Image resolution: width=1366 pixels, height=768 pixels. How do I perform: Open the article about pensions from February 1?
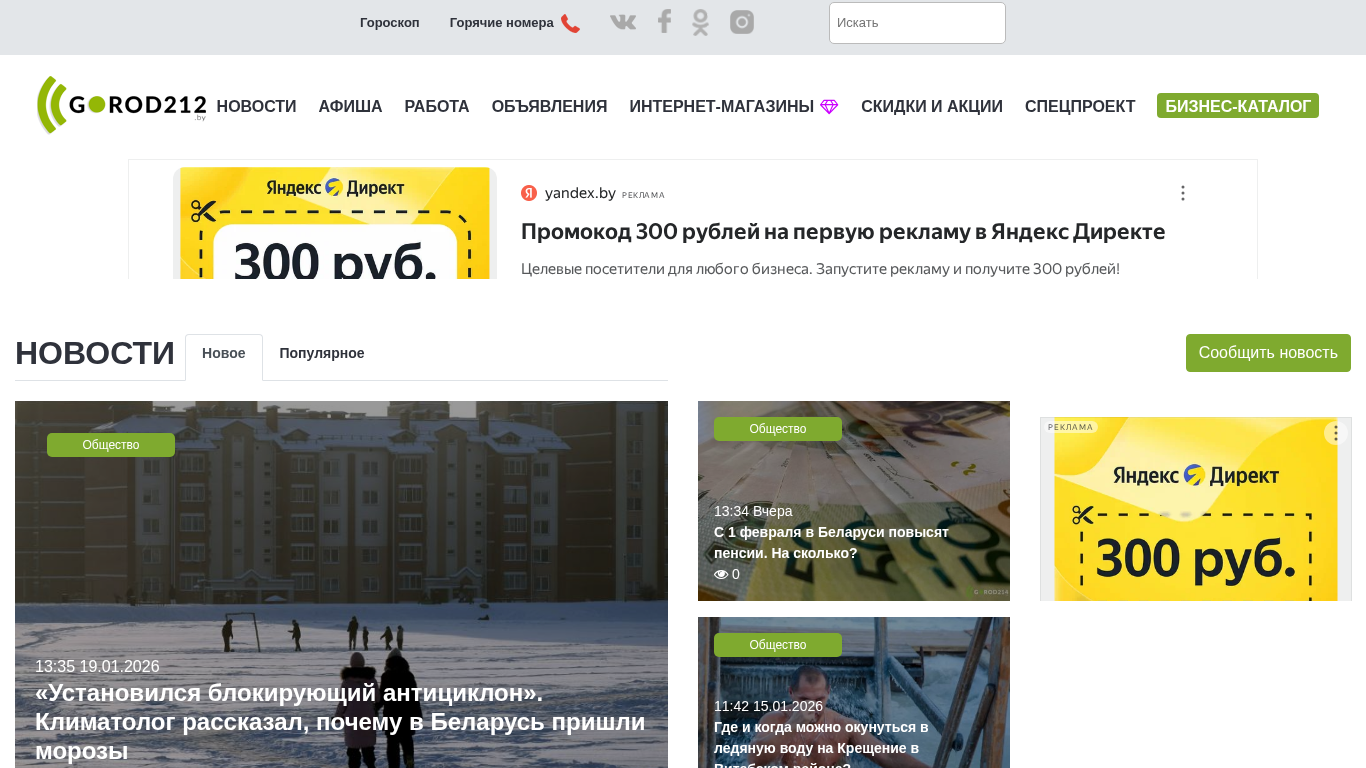pos(831,543)
